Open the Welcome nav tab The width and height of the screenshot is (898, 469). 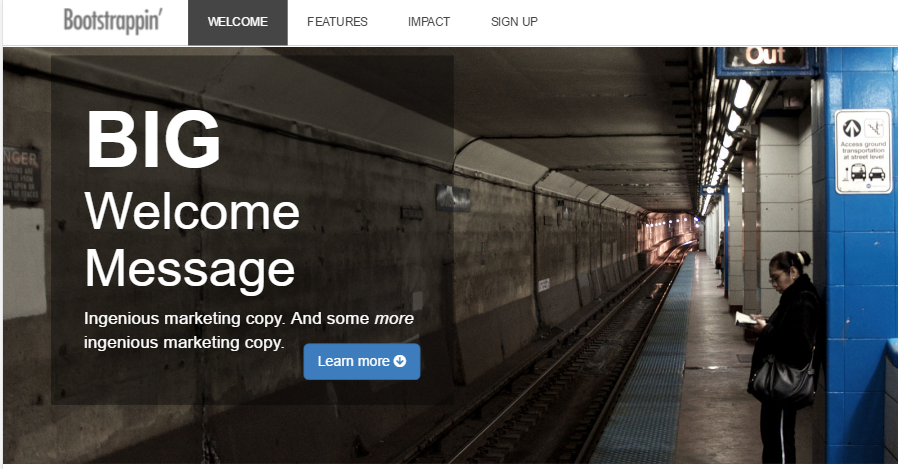click(x=238, y=22)
